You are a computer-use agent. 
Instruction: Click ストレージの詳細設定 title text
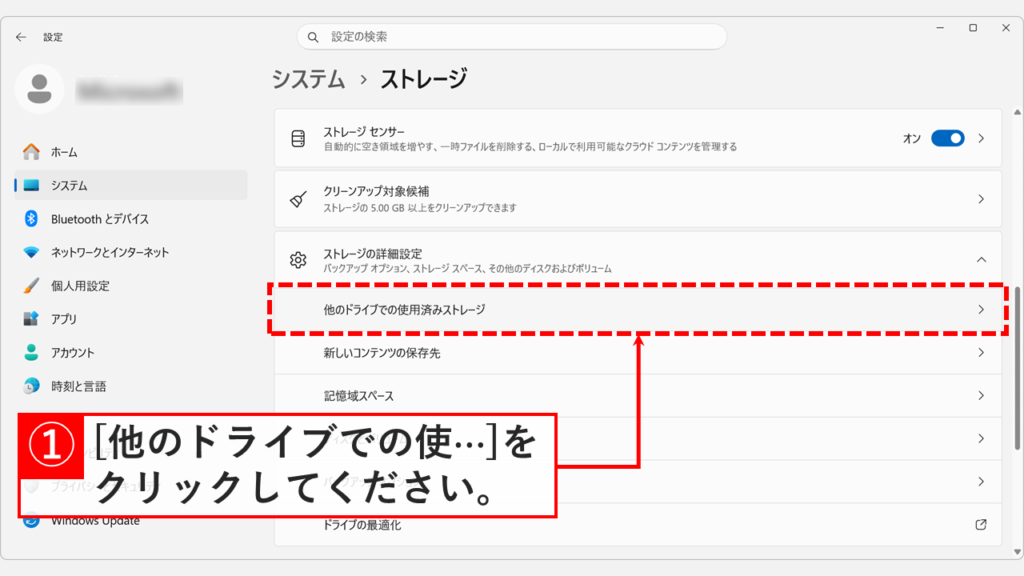[x=373, y=253]
